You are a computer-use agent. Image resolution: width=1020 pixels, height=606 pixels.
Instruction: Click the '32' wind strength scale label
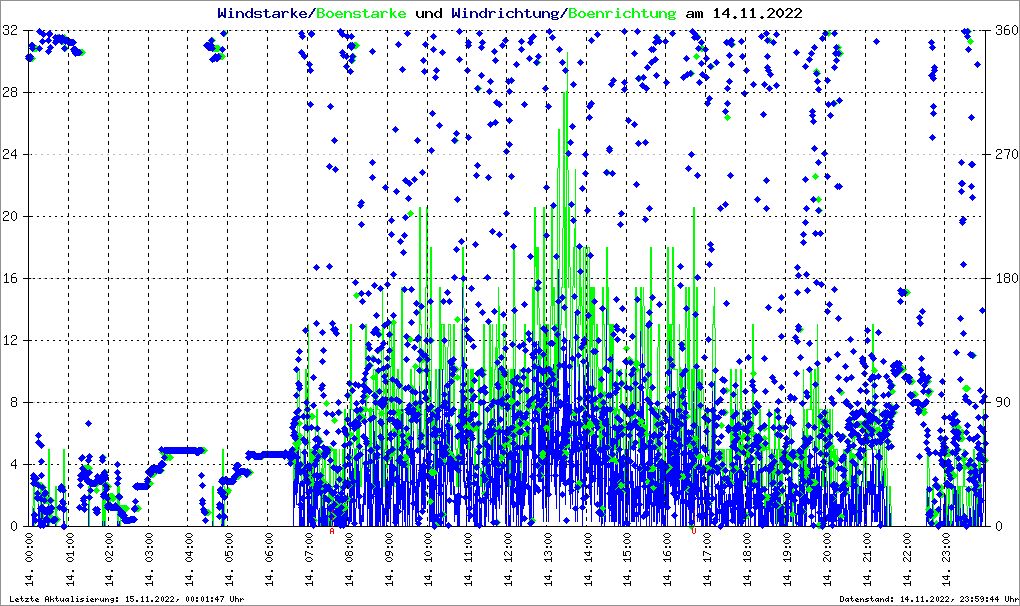click(10, 31)
